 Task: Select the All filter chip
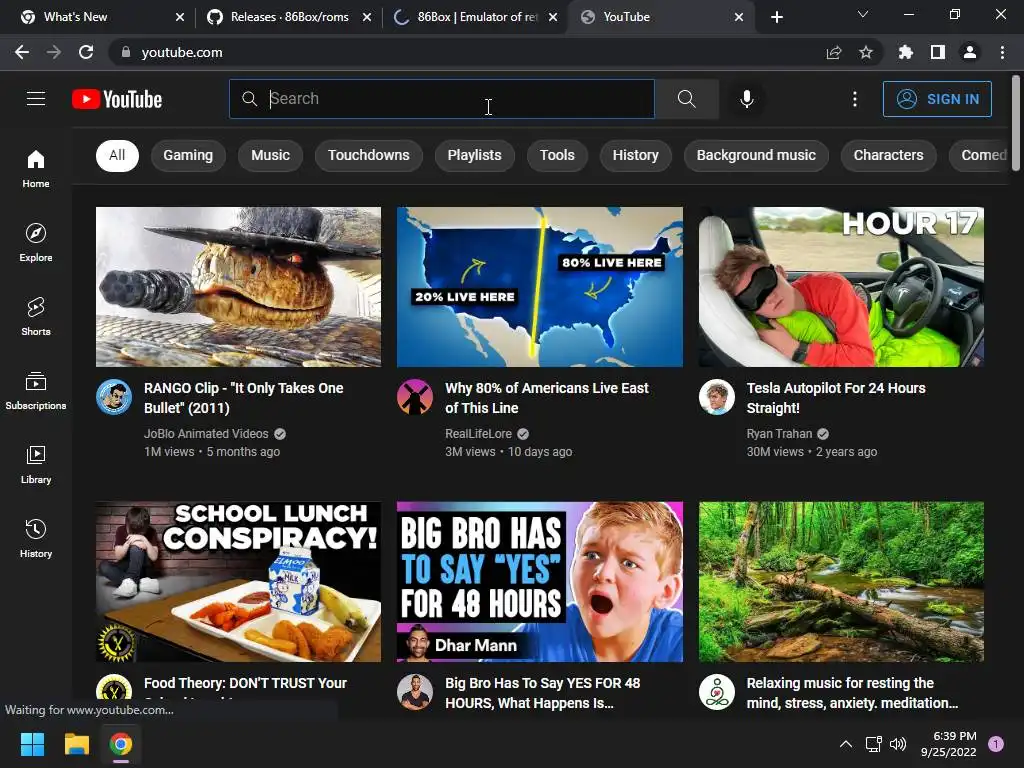tap(117, 155)
